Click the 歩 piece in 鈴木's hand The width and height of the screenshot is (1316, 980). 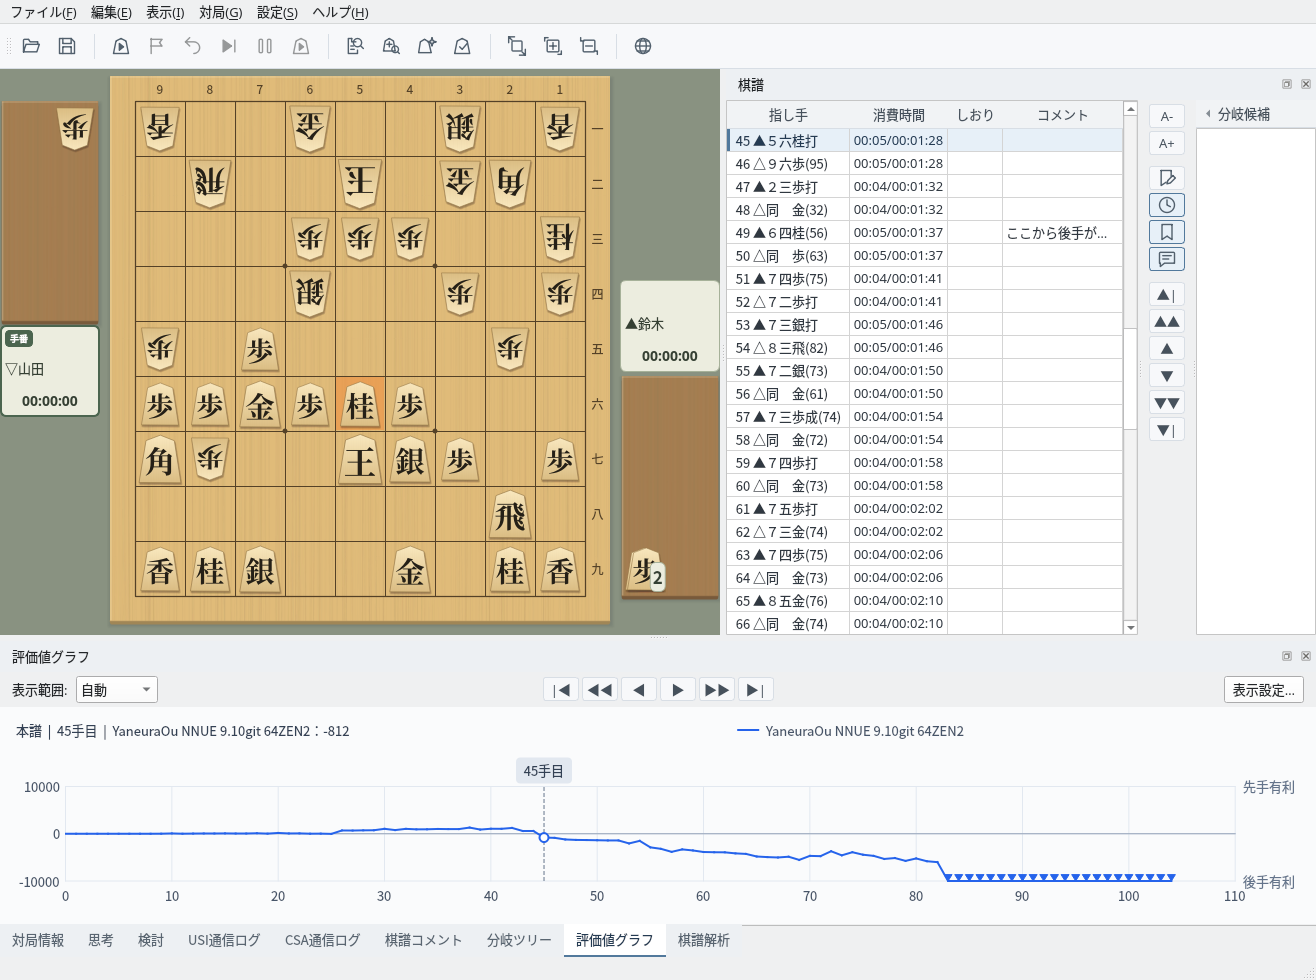tap(645, 570)
